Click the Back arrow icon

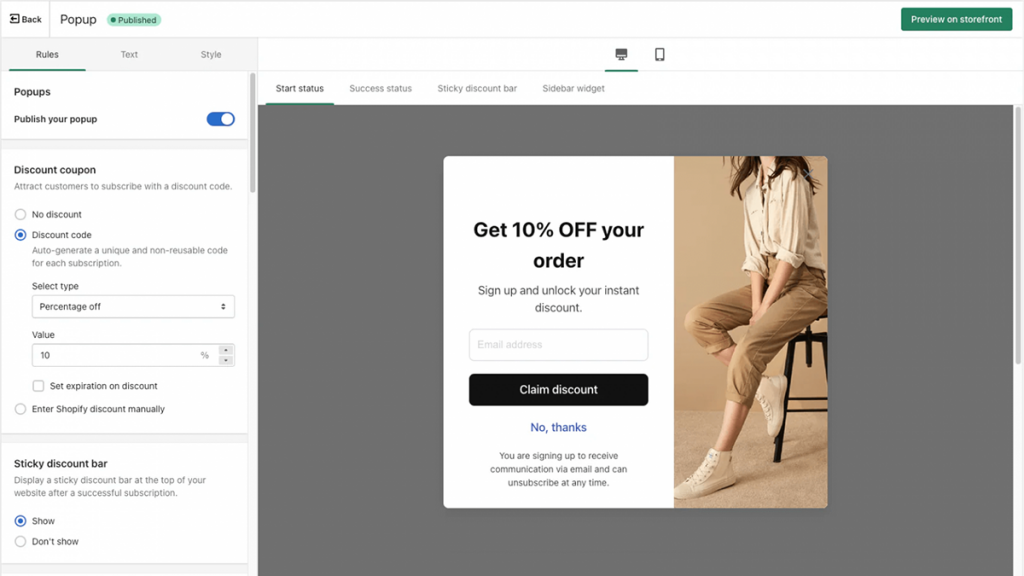tap(16, 19)
